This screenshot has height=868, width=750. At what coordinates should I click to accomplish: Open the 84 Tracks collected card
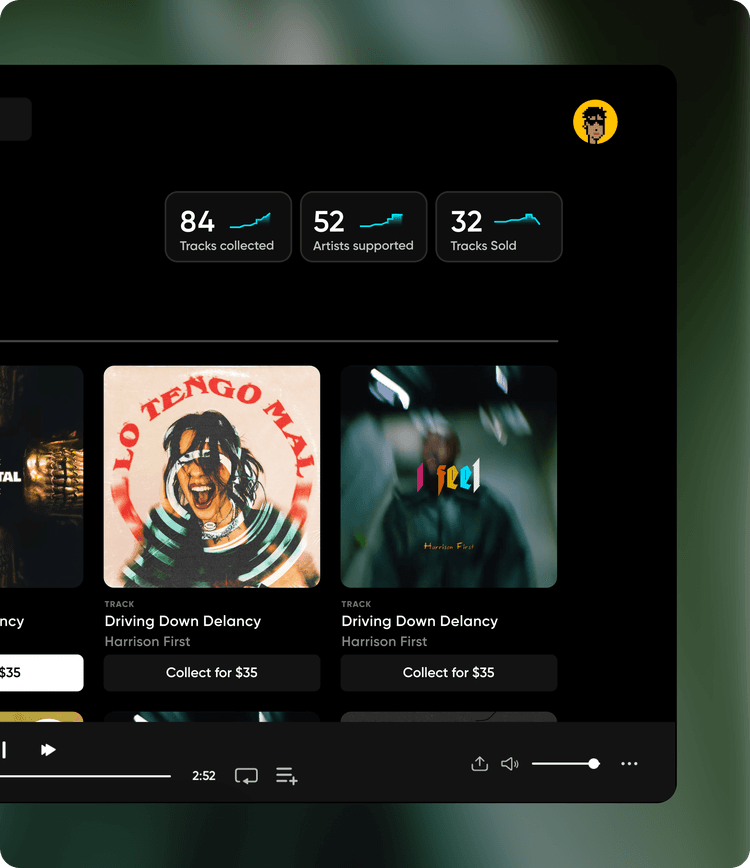[228, 226]
